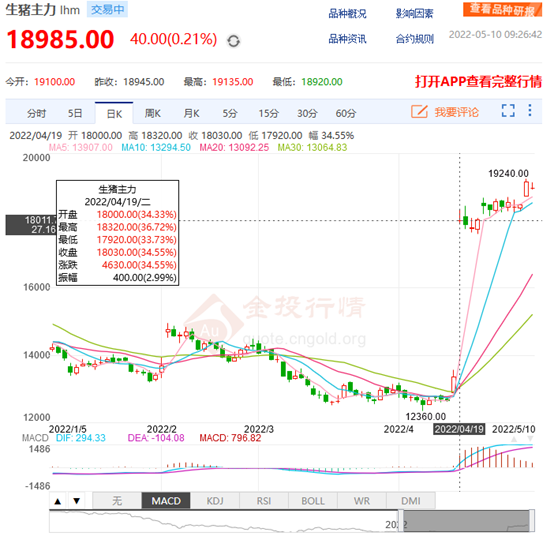
Task: Click the 查看品种研报 orange button
Action: point(502,10)
